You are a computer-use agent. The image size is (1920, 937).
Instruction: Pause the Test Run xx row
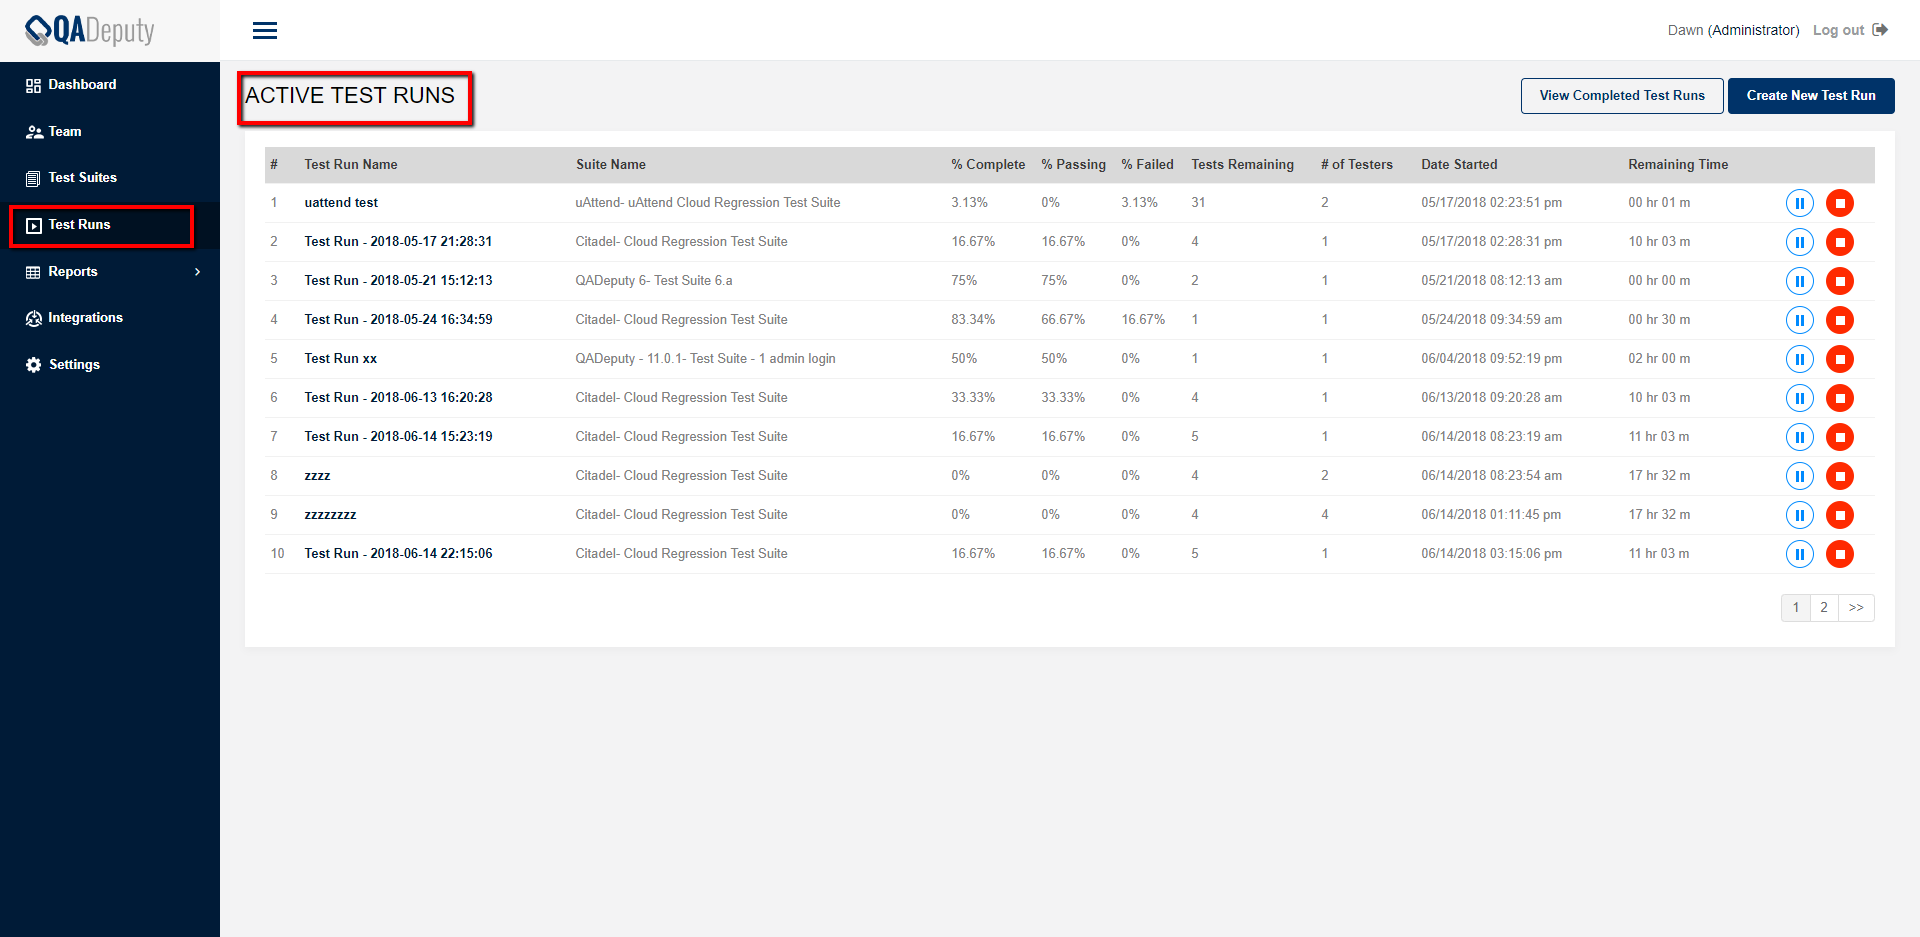[1799, 359]
